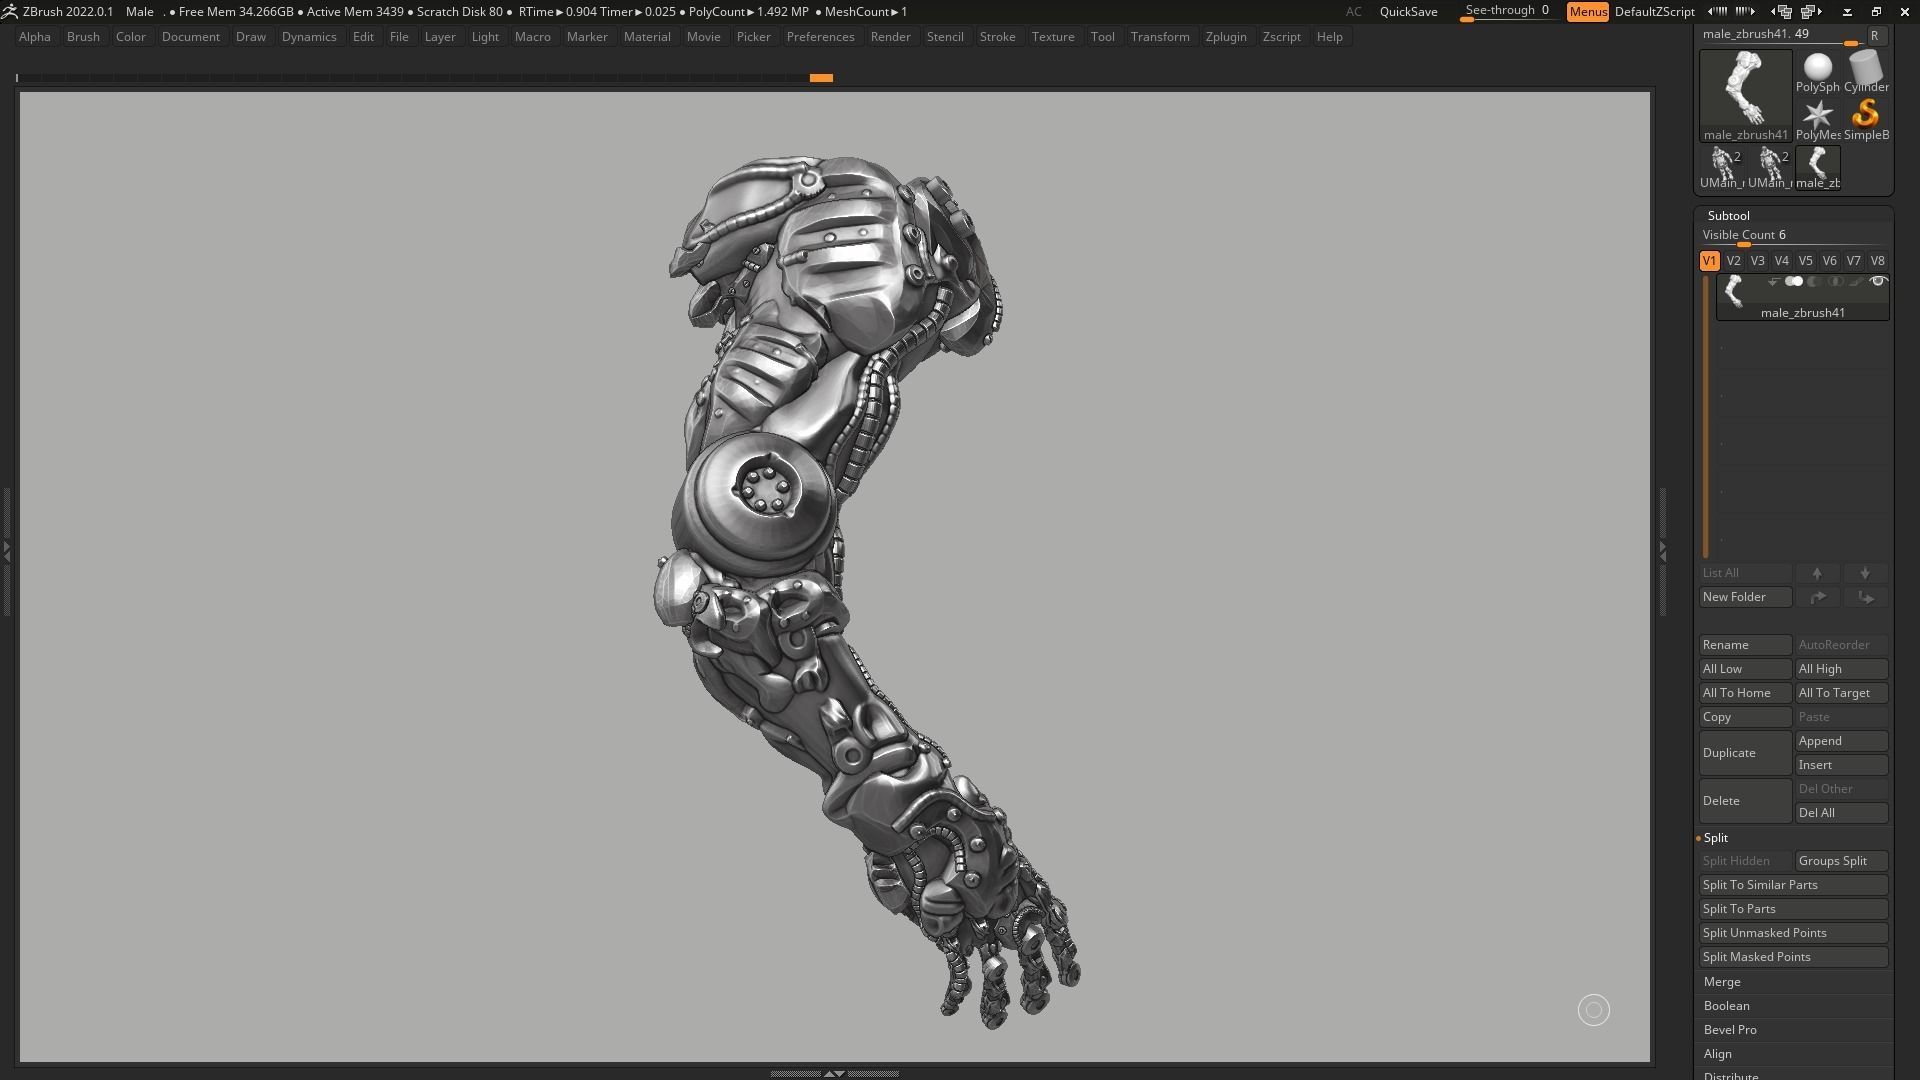Open the Transform menu
This screenshot has height=1080, width=1920.
(x=1160, y=37)
